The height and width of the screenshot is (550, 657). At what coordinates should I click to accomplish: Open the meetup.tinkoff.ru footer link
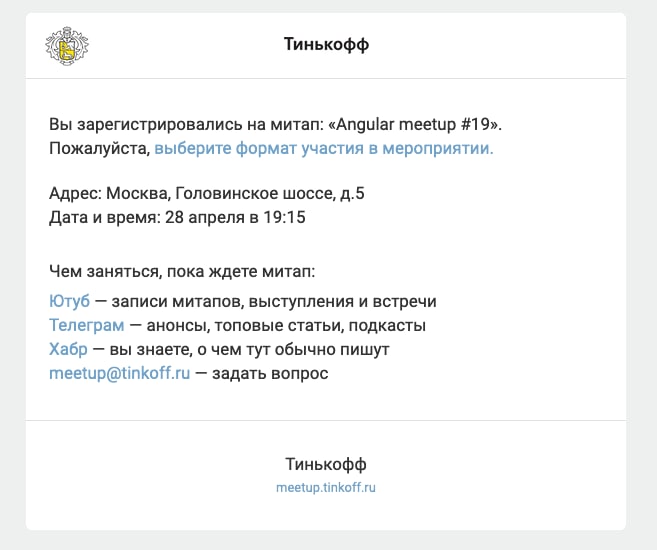pos(326,488)
